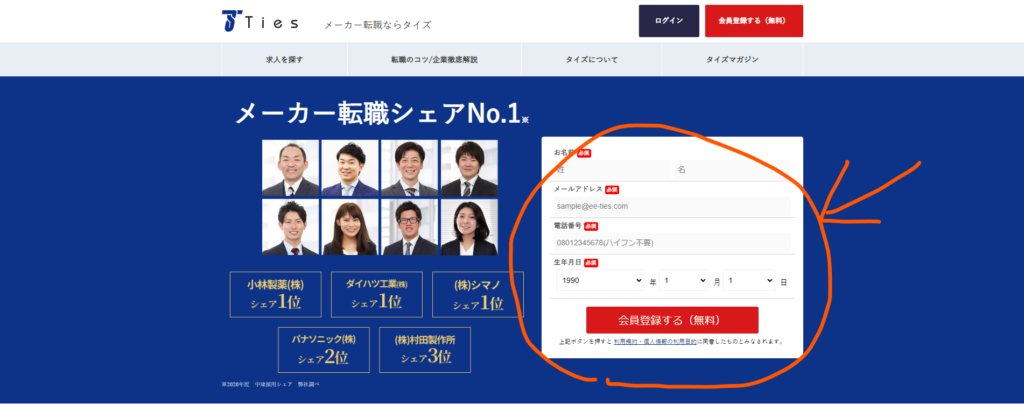The width and height of the screenshot is (1024, 404).
Task: Click the メーカー転職ならタイズ tagline
Action: pos(377,25)
